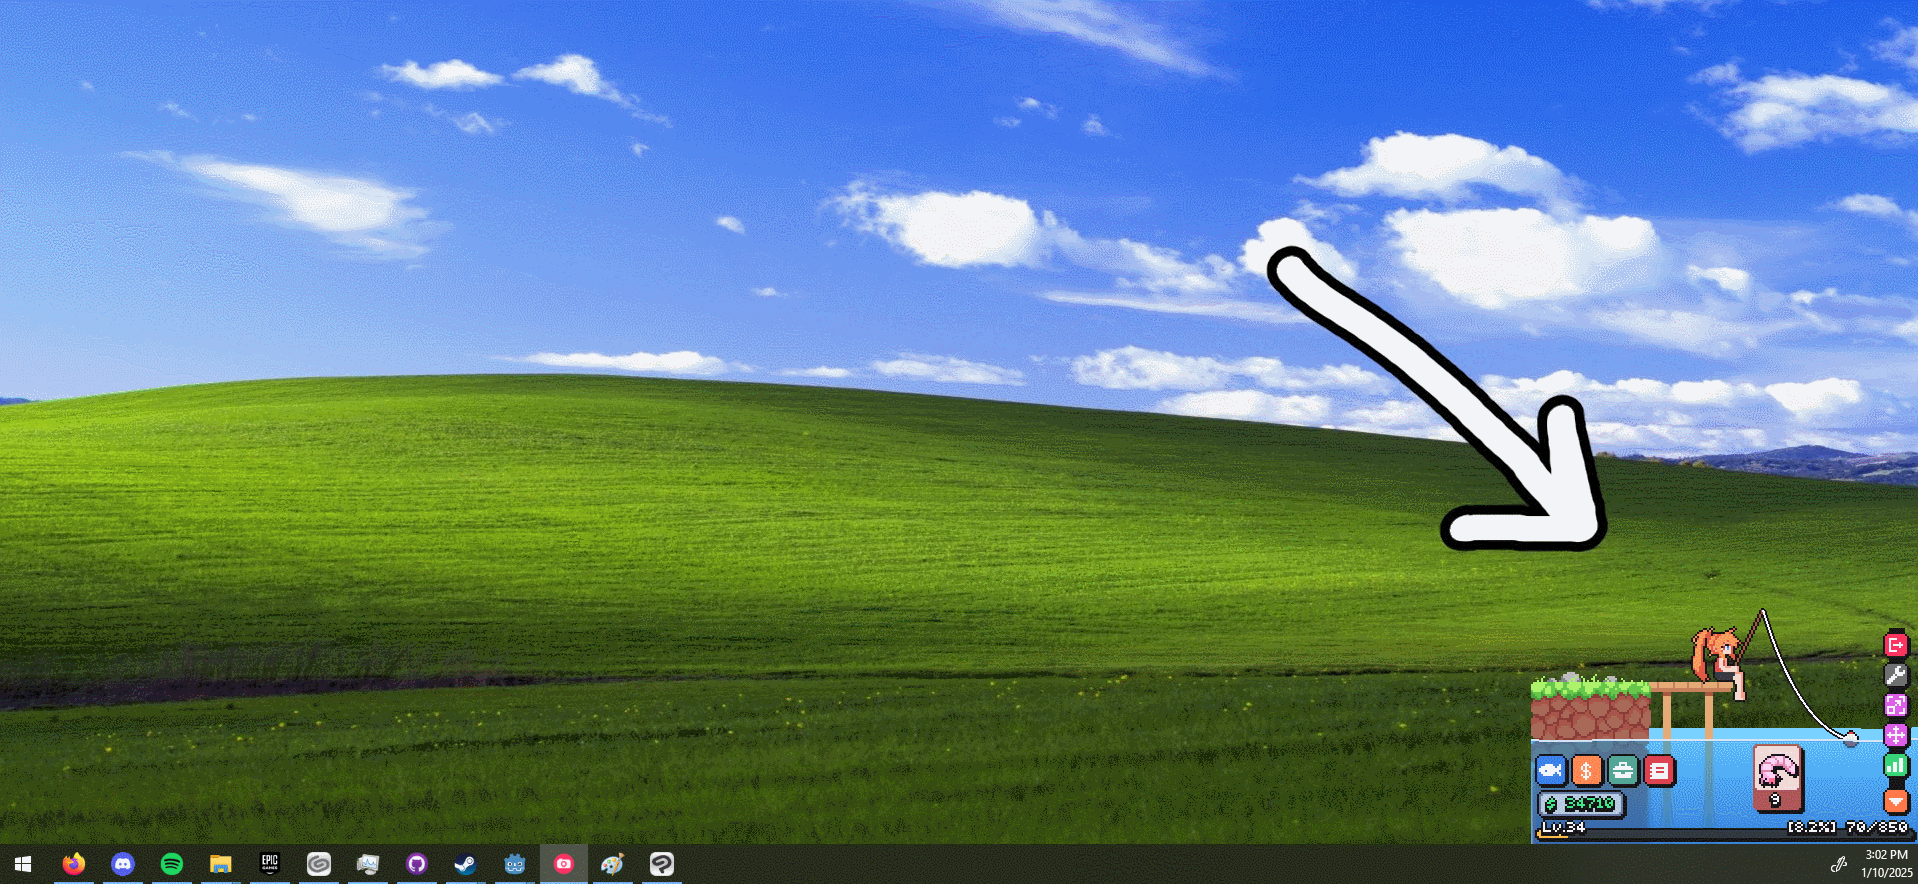Click the caught shrimp card
Image resolution: width=1918 pixels, height=884 pixels.
click(x=1777, y=778)
